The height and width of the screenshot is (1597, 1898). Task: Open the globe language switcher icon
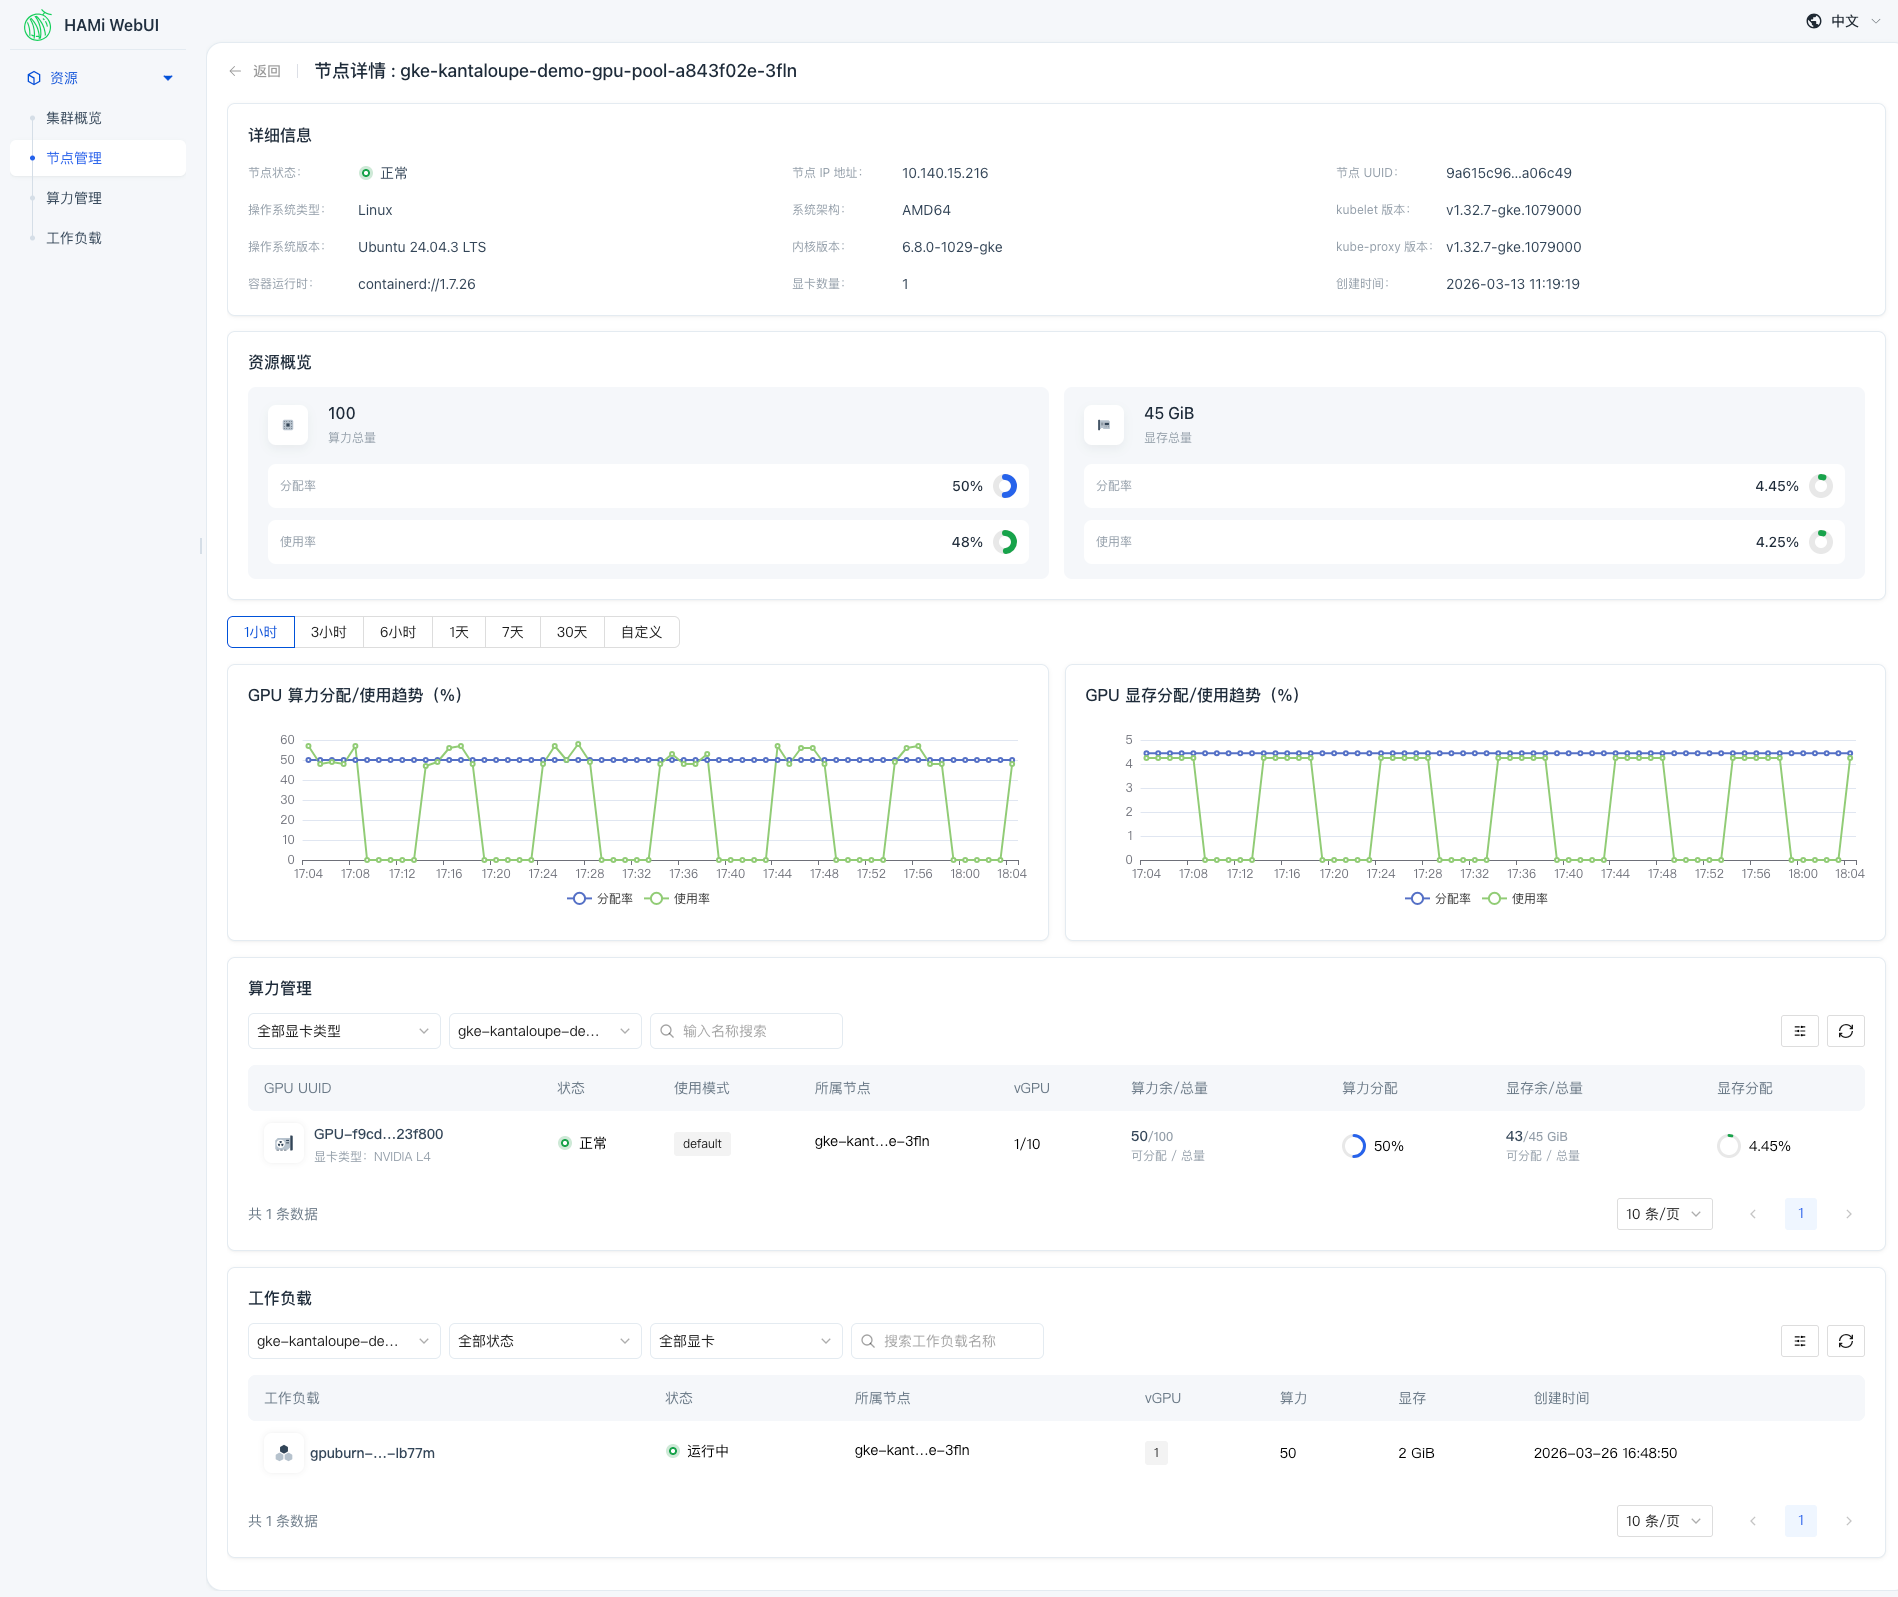coord(1813,21)
